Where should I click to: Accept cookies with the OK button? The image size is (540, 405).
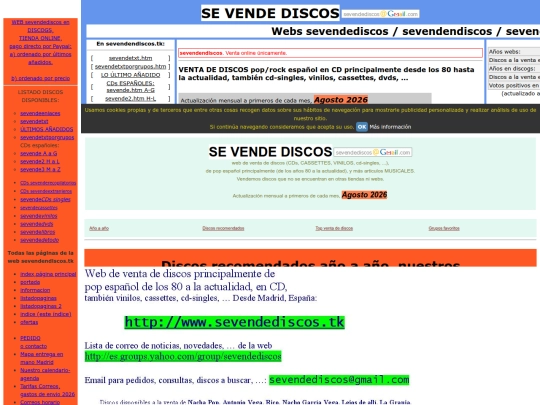tap(362, 127)
